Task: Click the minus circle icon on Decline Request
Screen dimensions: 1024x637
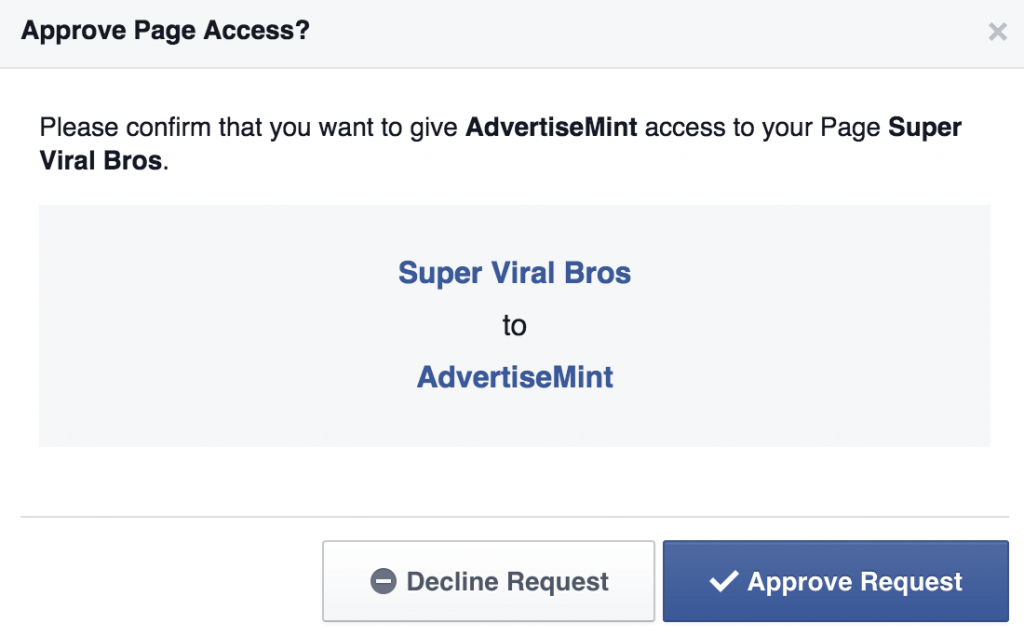Action: [x=383, y=581]
